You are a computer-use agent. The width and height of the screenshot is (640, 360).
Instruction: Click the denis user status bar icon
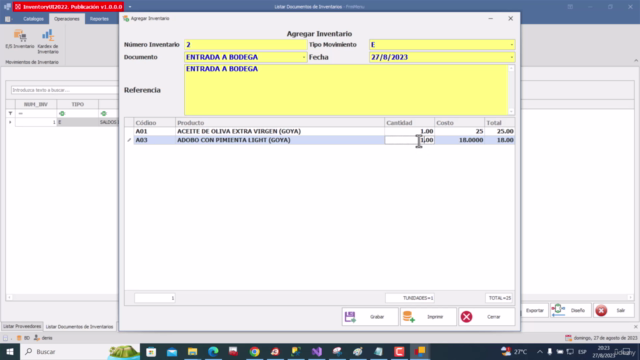tap(37, 338)
